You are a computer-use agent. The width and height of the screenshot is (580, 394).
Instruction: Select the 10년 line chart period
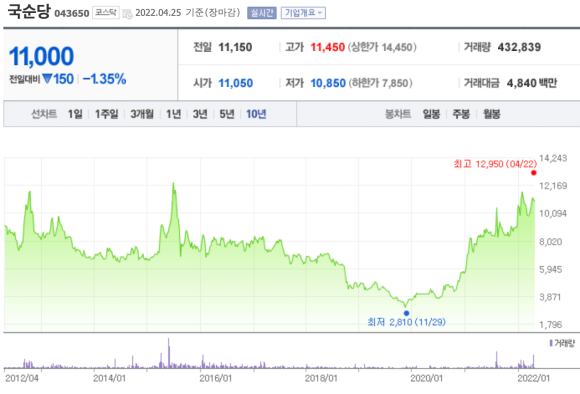click(256, 114)
